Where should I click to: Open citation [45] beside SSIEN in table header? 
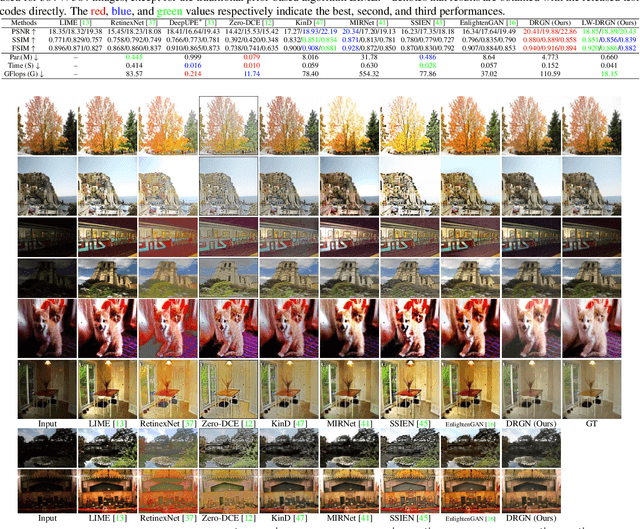coord(440,22)
